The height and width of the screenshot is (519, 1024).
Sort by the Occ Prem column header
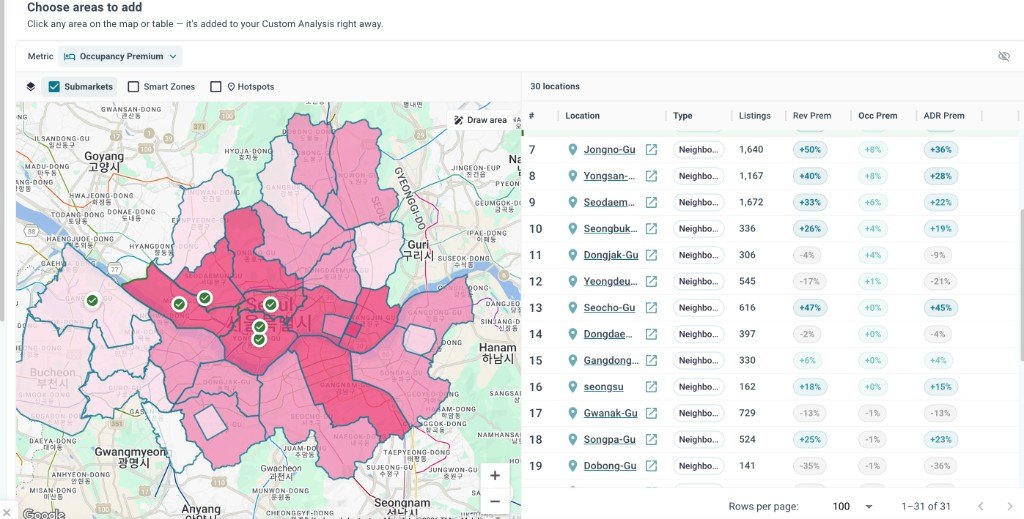pos(878,116)
